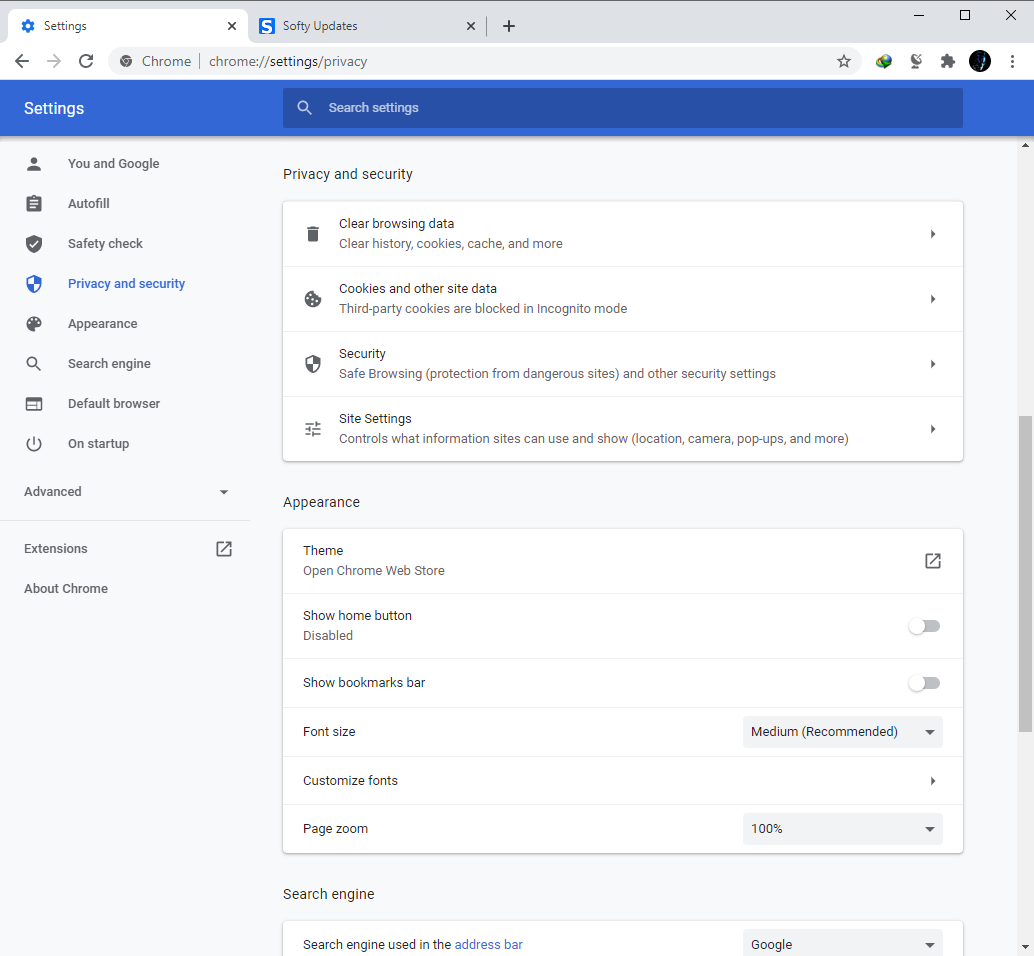1034x956 pixels.
Task: Close the Softy Updates tab
Action: (x=470, y=26)
